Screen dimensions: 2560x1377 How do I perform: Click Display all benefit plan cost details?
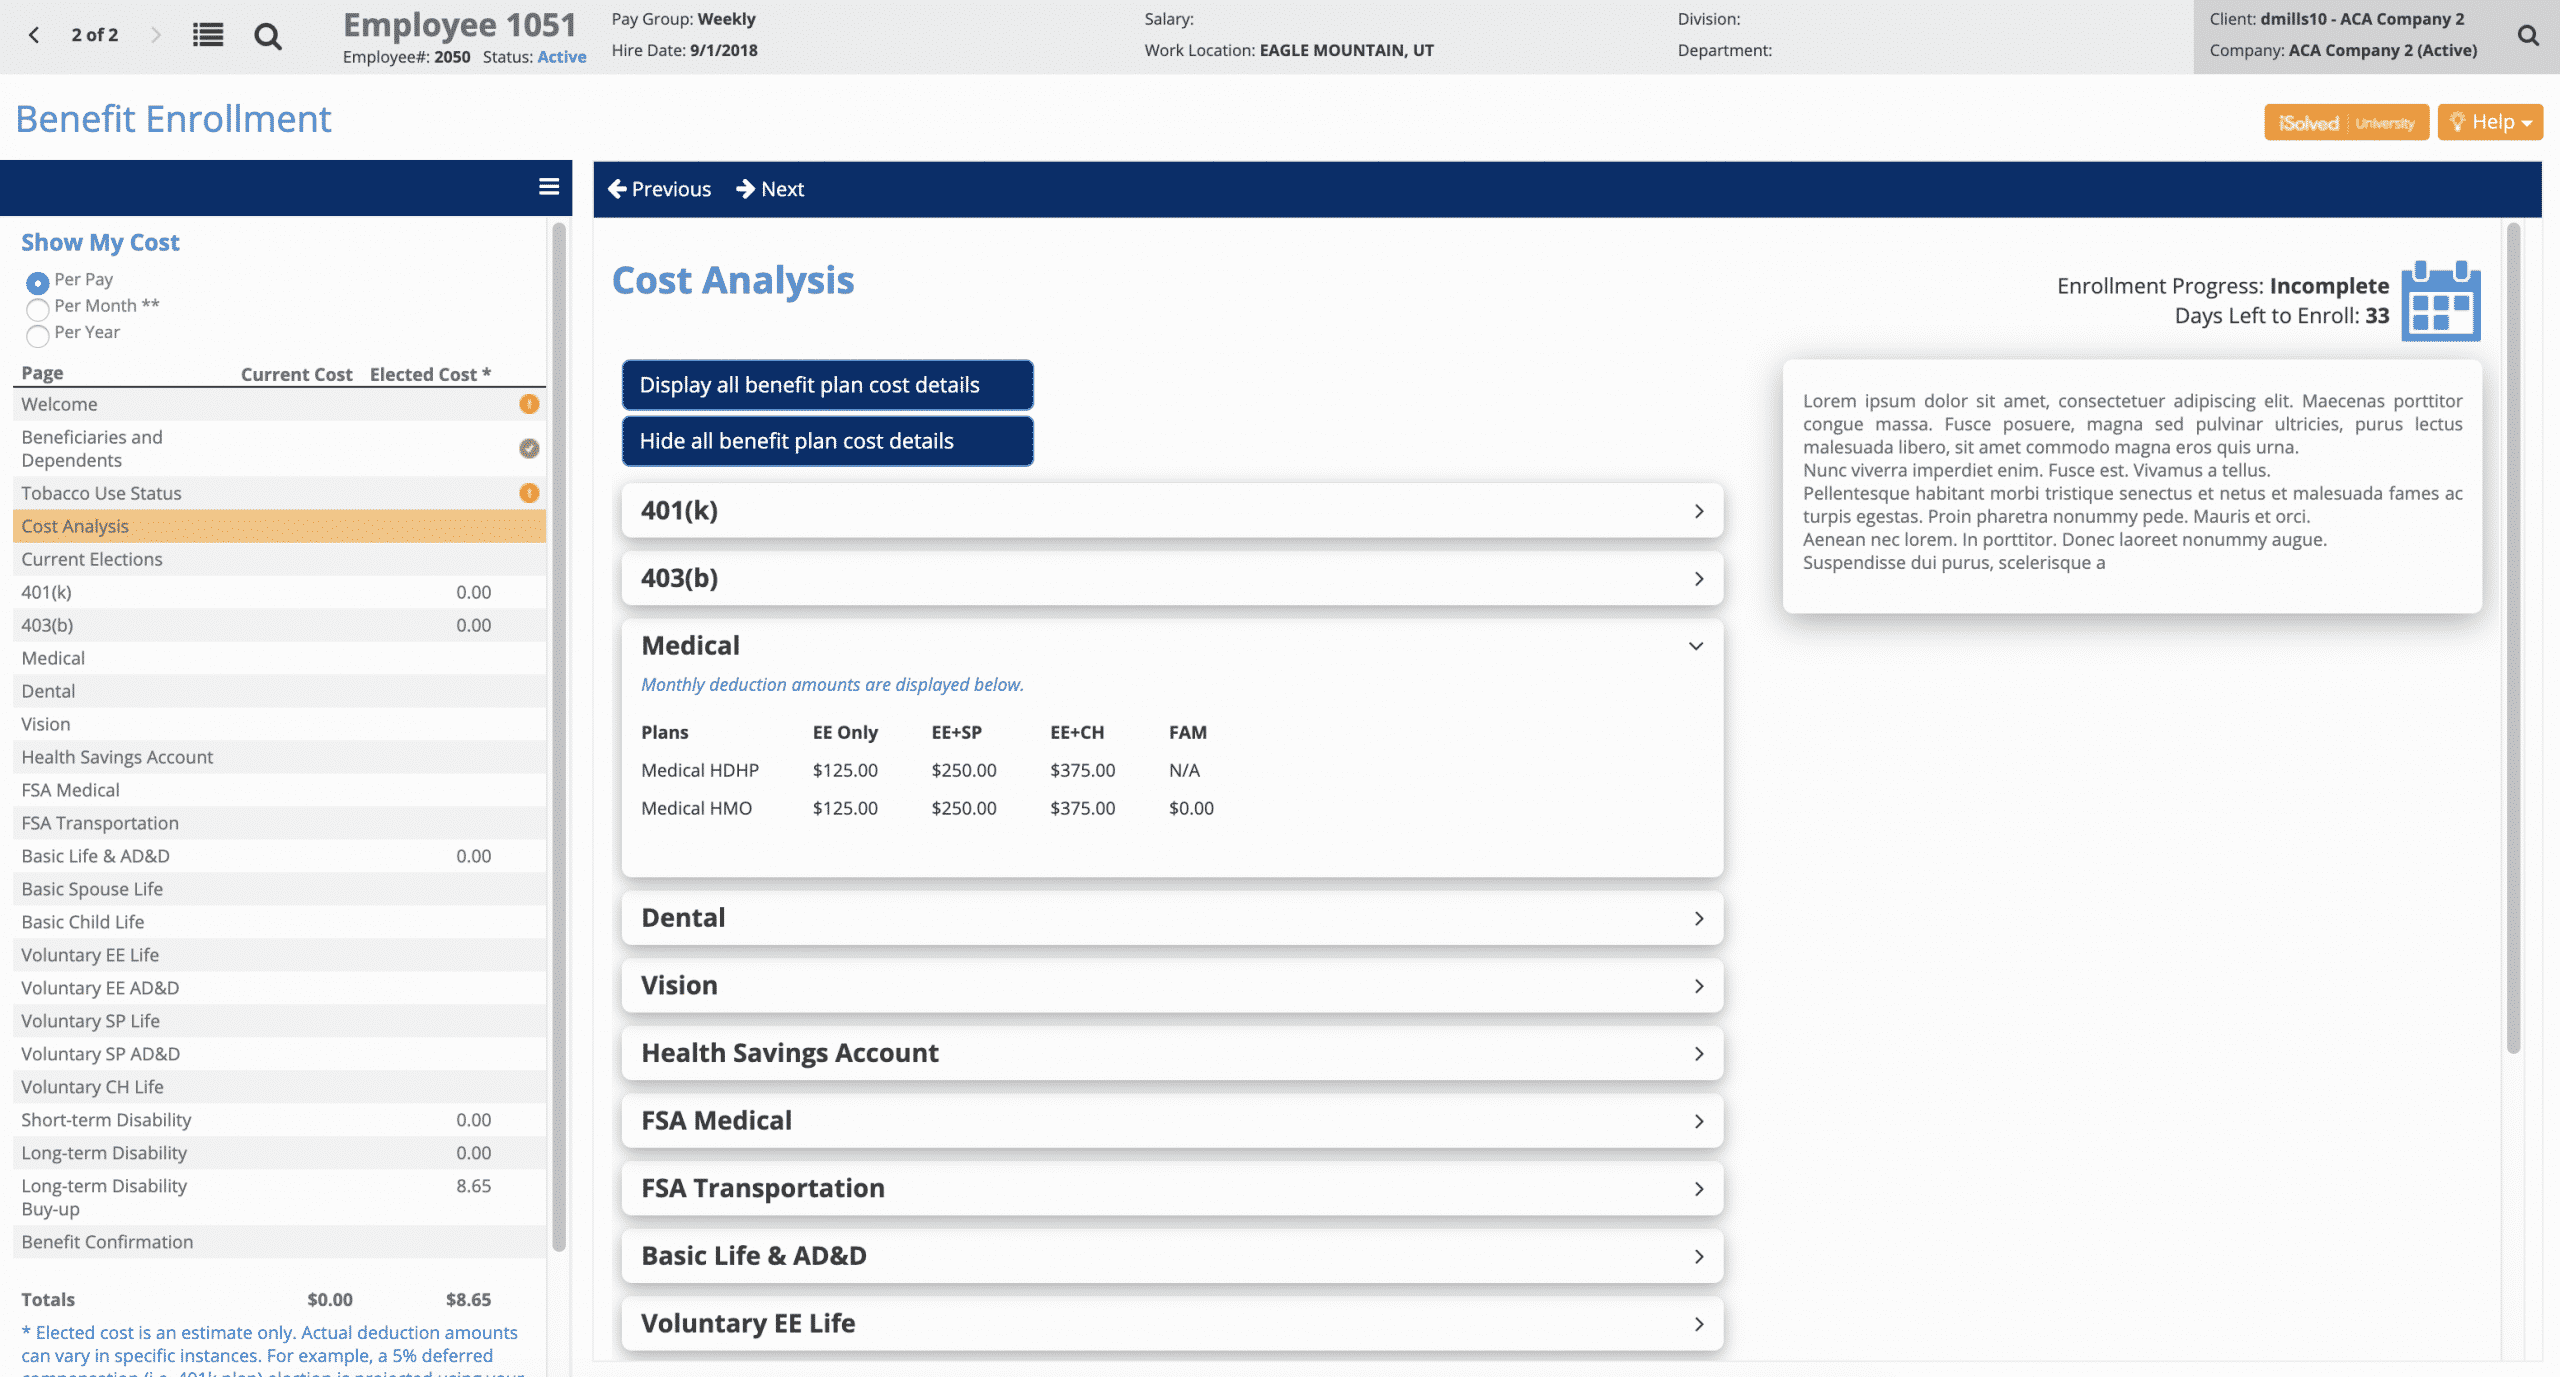click(827, 385)
